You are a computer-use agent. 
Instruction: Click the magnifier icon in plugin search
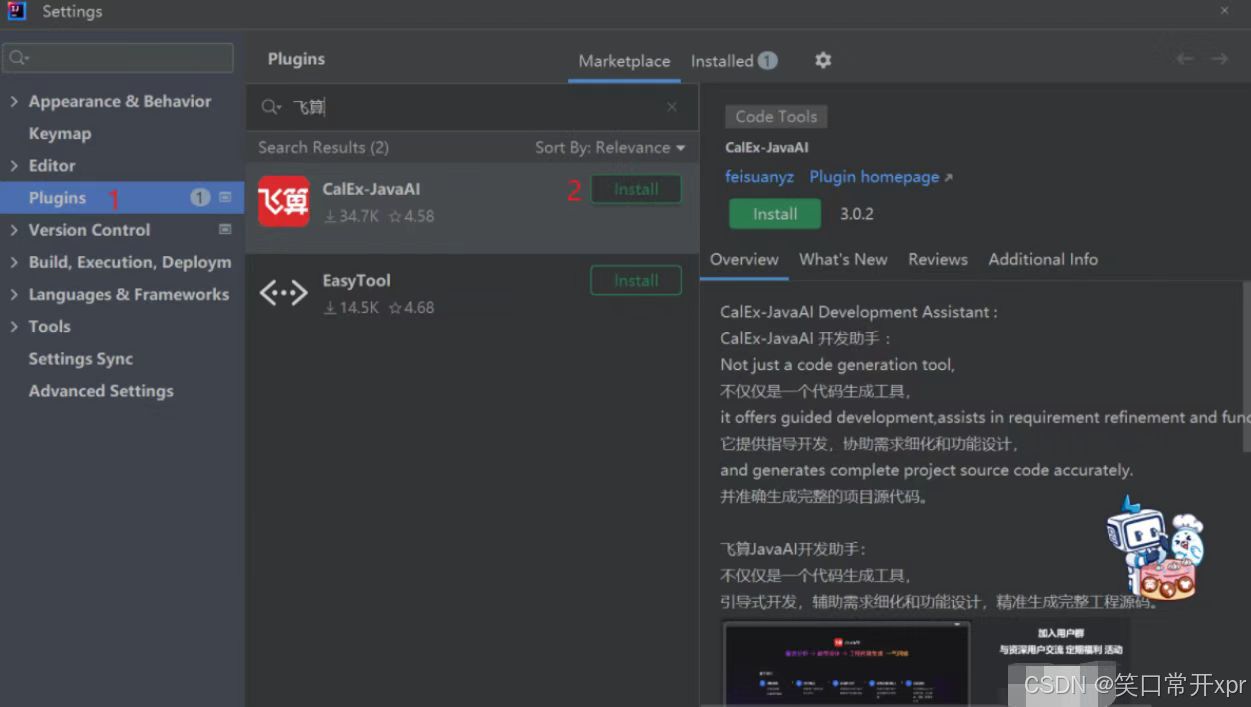271,107
